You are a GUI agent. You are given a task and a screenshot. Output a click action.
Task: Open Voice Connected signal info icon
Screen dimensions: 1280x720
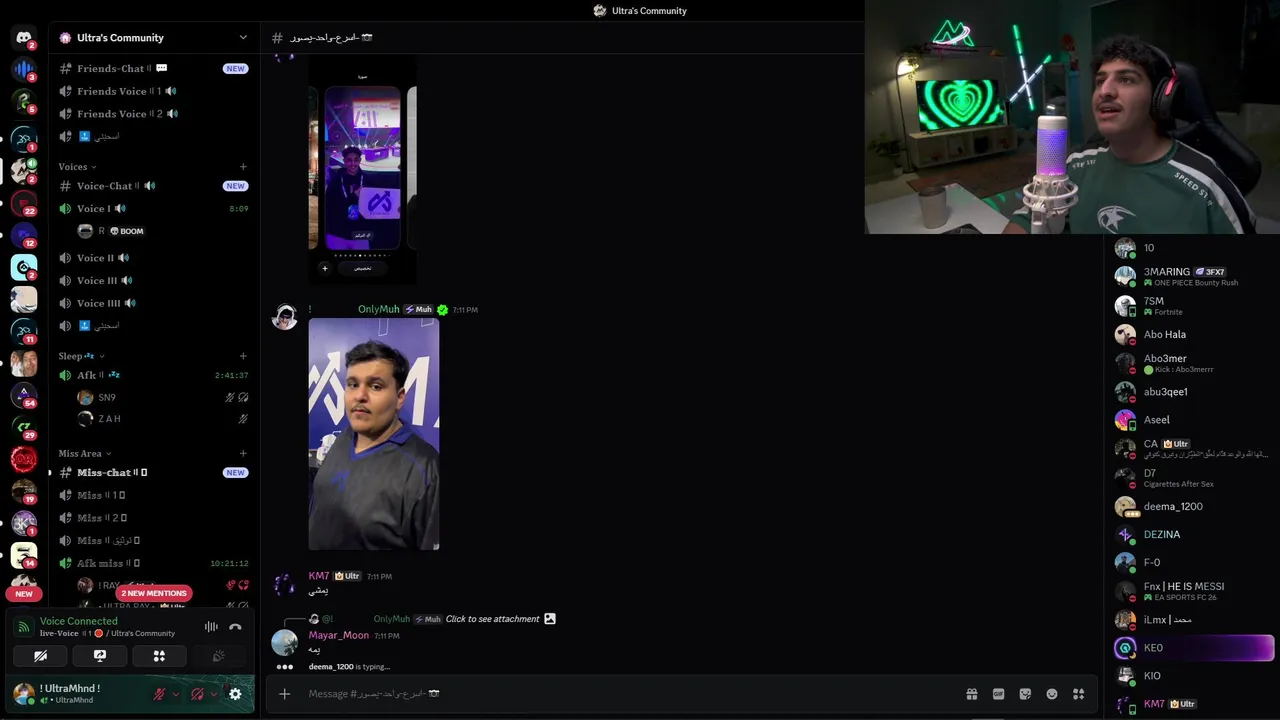click(24, 627)
